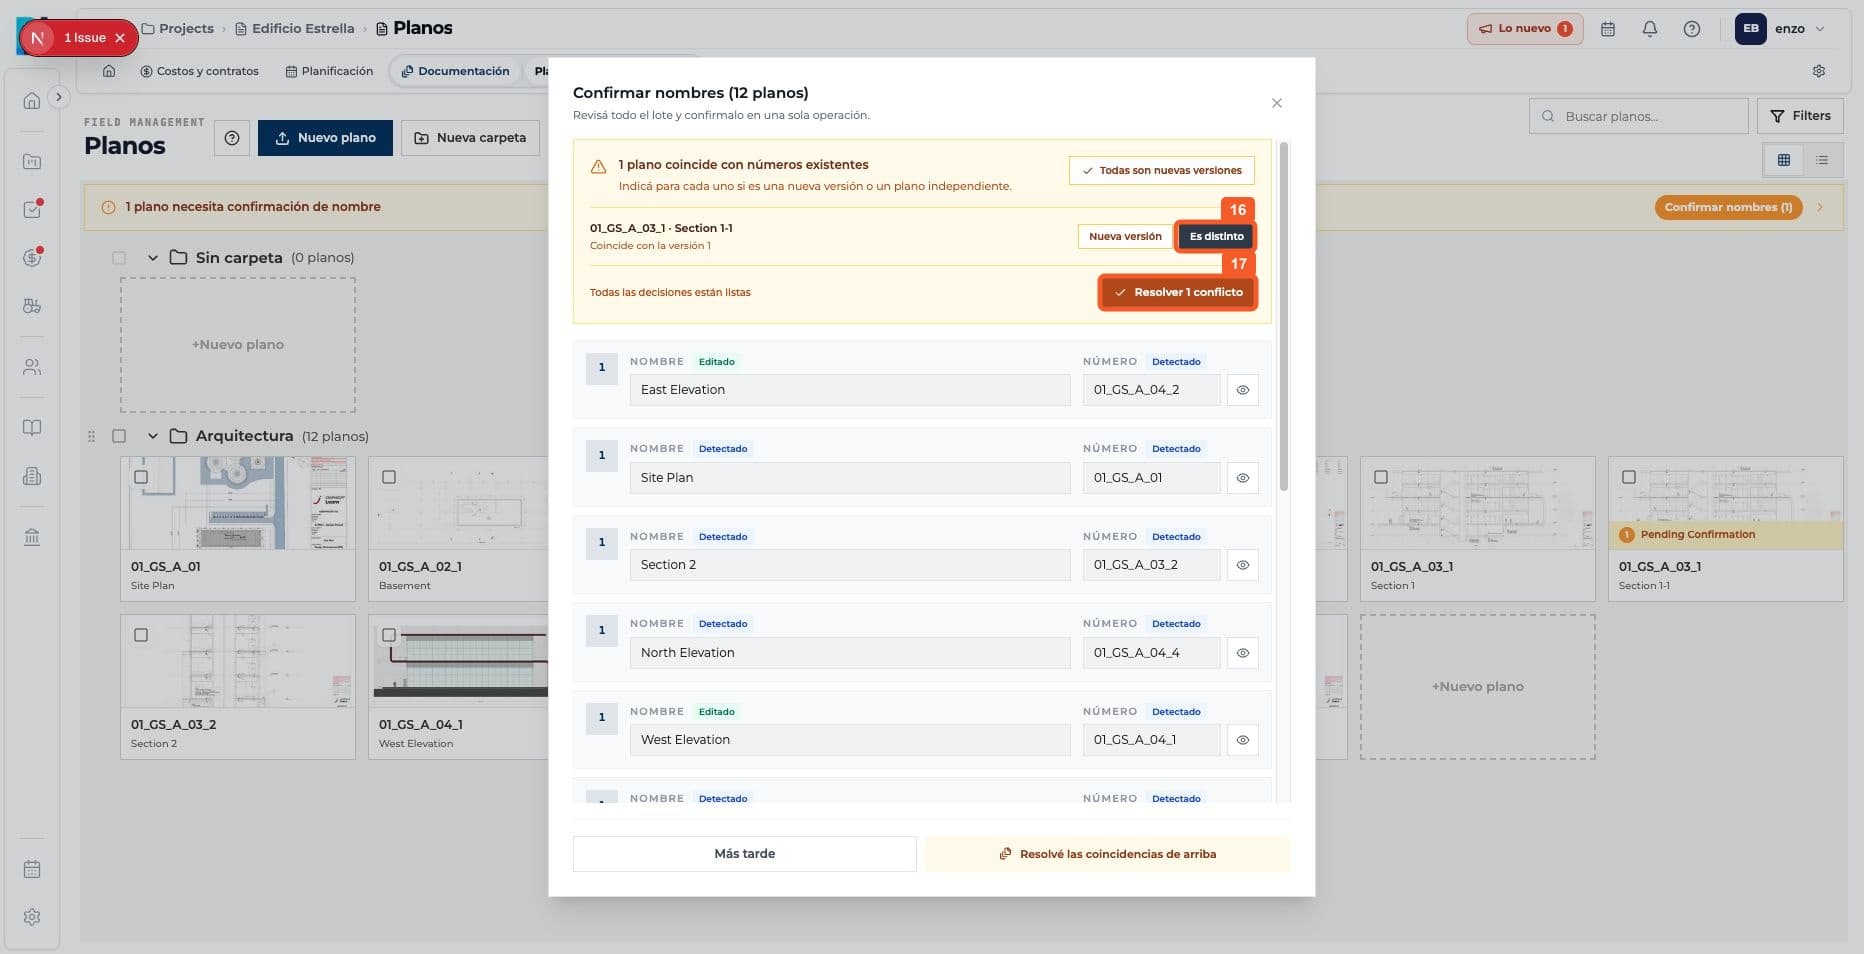Open sidebar home icon
This screenshot has height=954, width=1864.
coord(32,100)
